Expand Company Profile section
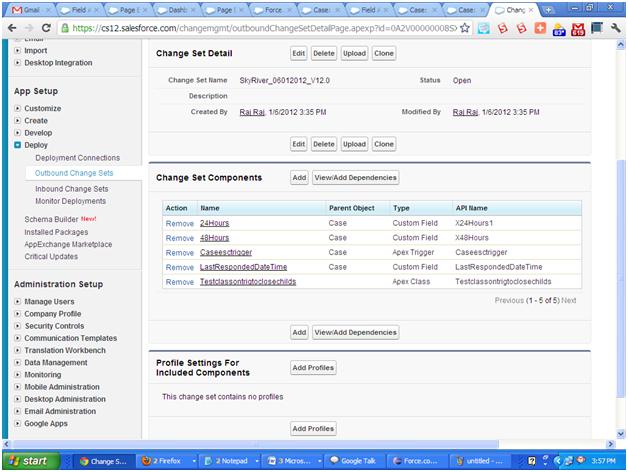This screenshot has height=472, width=628. point(17,313)
